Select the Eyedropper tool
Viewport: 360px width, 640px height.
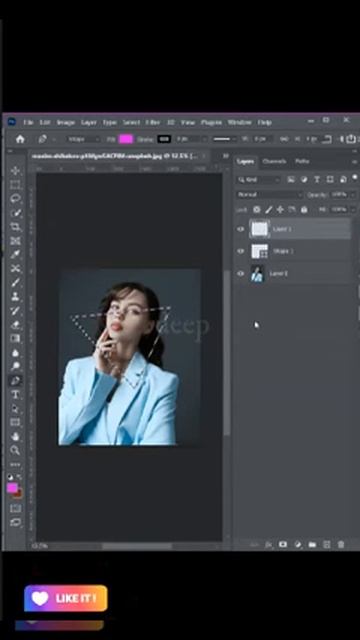pyautogui.click(x=16, y=254)
